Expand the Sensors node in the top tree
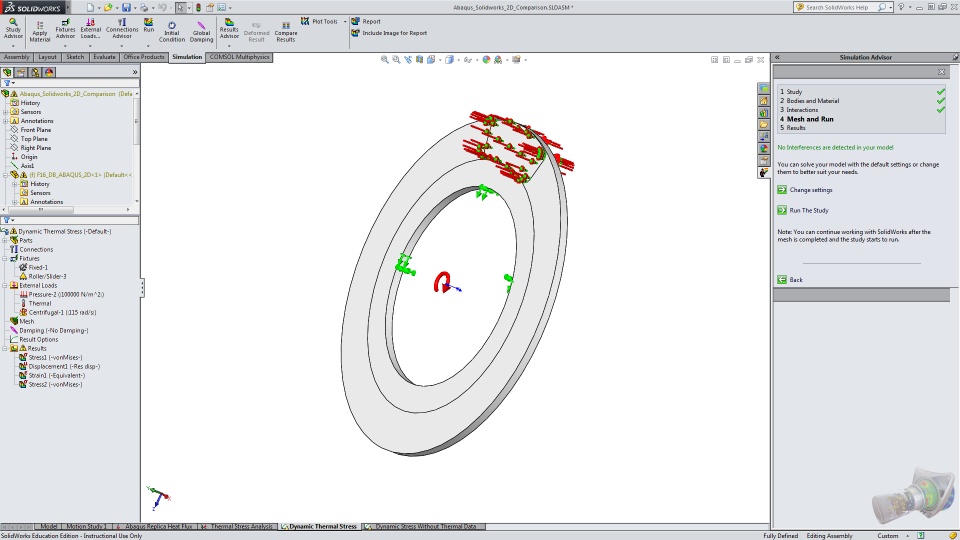Screen dimensions: 960x540 pyautogui.click(x=6, y=112)
